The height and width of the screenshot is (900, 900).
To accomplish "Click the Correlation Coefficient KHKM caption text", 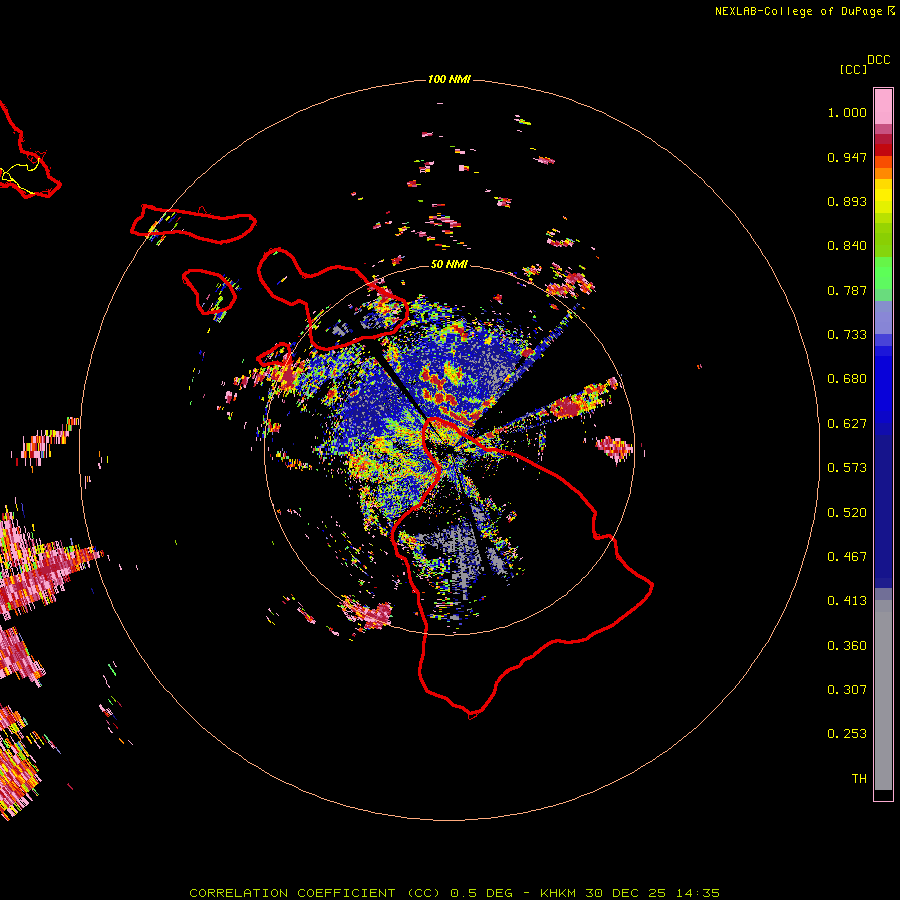I will [454, 893].
